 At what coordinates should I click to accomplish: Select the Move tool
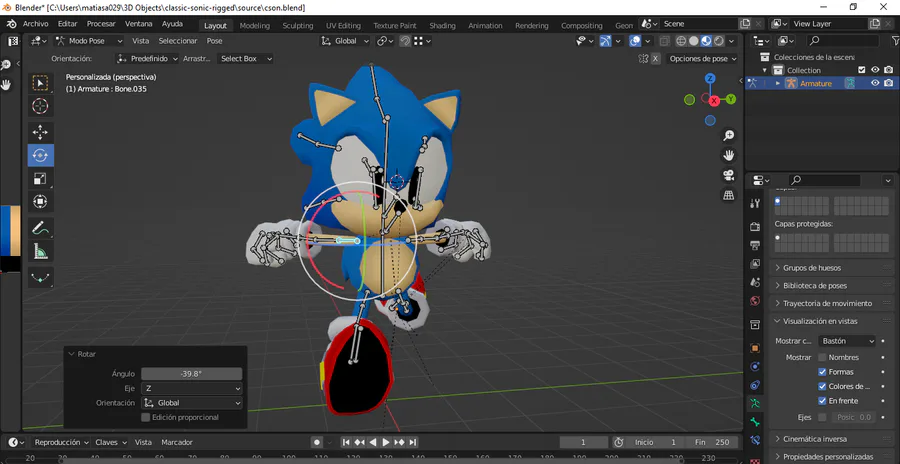(40, 133)
